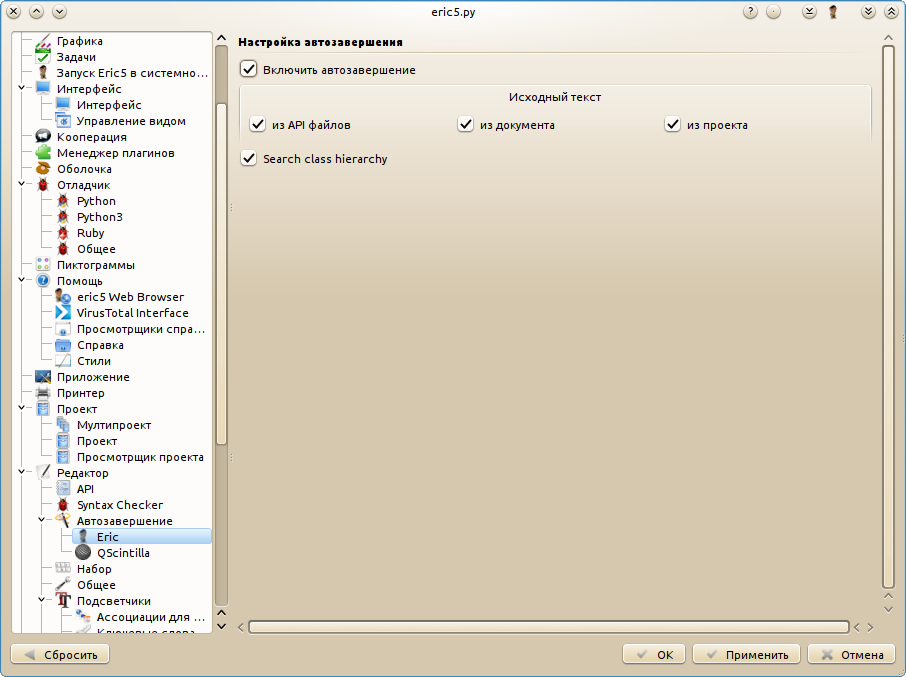
Task: Uncheck the из API файлов option
Action: point(258,125)
